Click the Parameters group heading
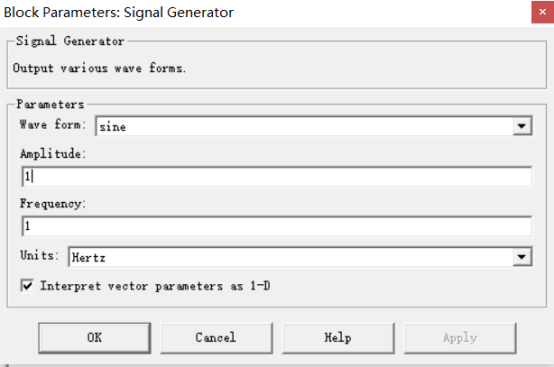This screenshot has height=367, width=554. point(50,104)
